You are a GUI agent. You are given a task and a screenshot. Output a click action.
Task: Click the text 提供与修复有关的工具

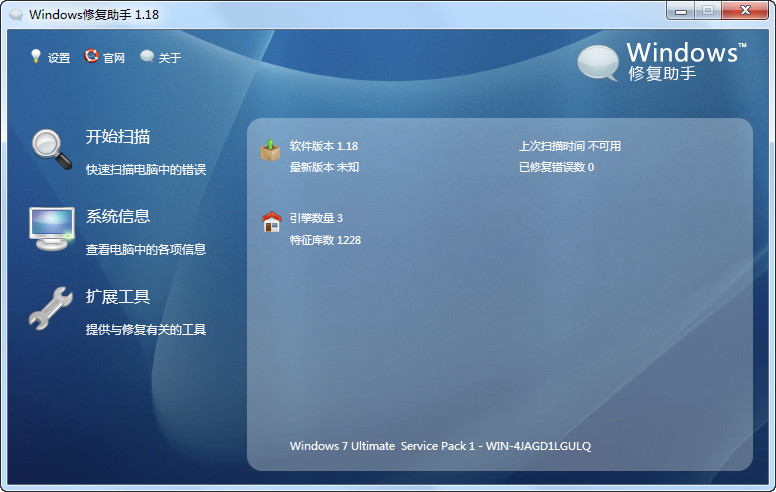tap(146, 330)
